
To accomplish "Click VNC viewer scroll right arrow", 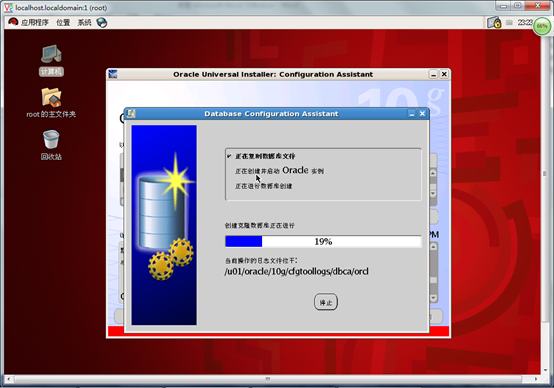I will [536, 379].
